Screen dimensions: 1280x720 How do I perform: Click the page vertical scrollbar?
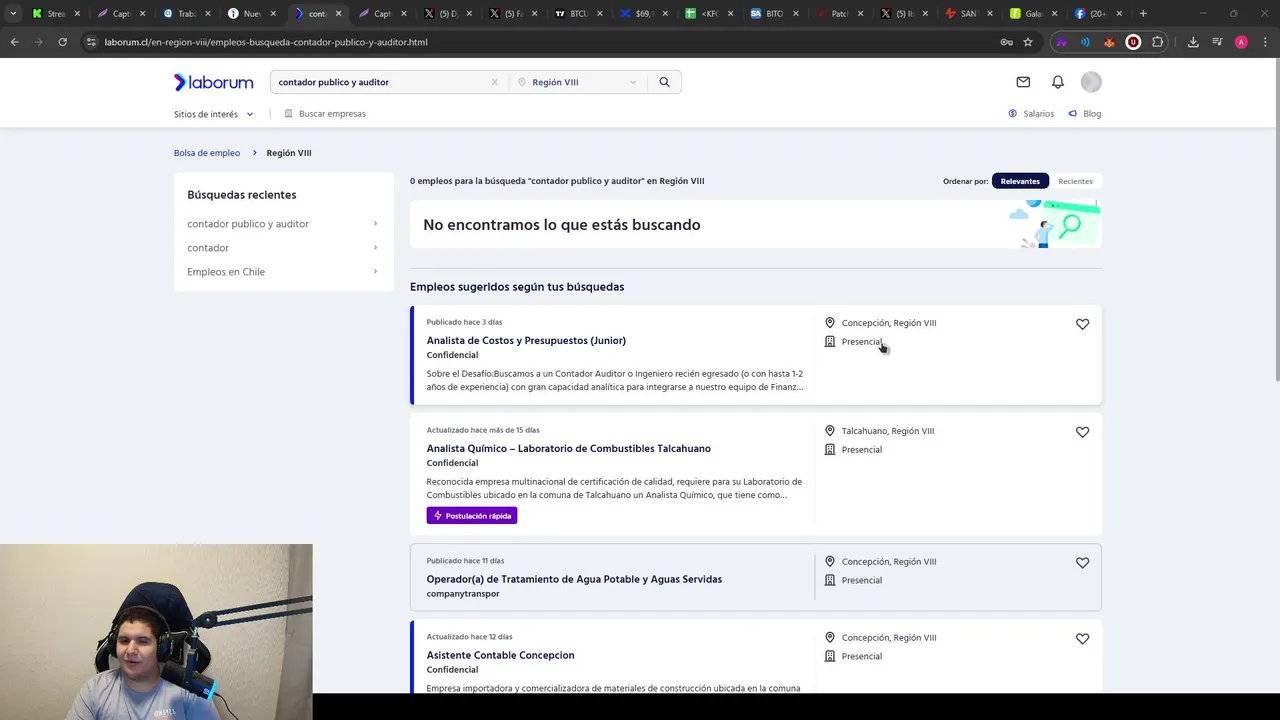1275,218
